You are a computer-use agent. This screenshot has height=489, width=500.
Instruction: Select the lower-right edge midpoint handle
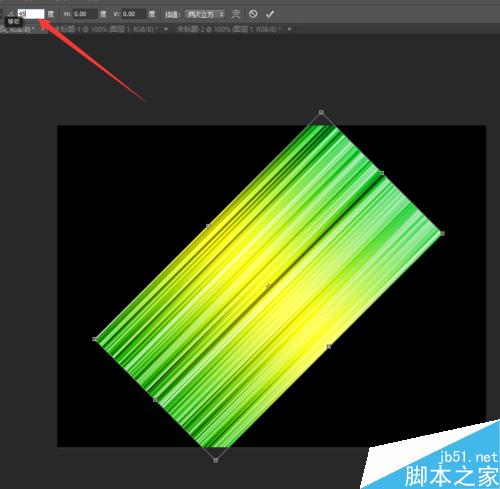pos(329,347)
